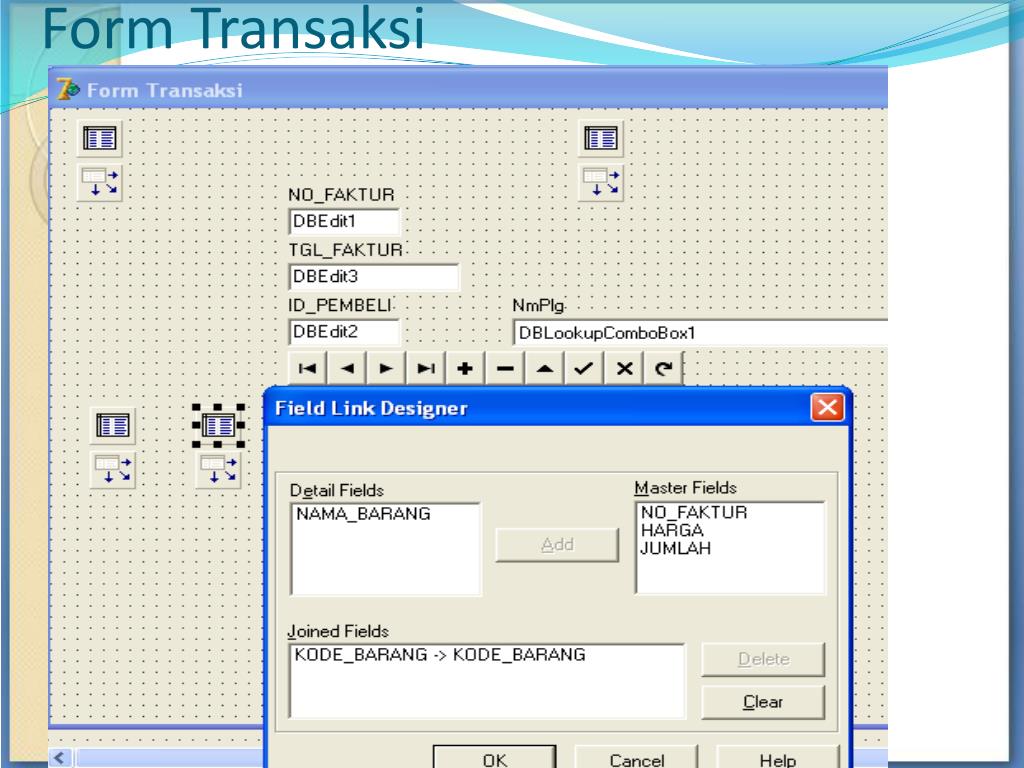This screenshot has width=1024, height=768.
Task: Go to next record in navigator
Action: click(387, 369)
